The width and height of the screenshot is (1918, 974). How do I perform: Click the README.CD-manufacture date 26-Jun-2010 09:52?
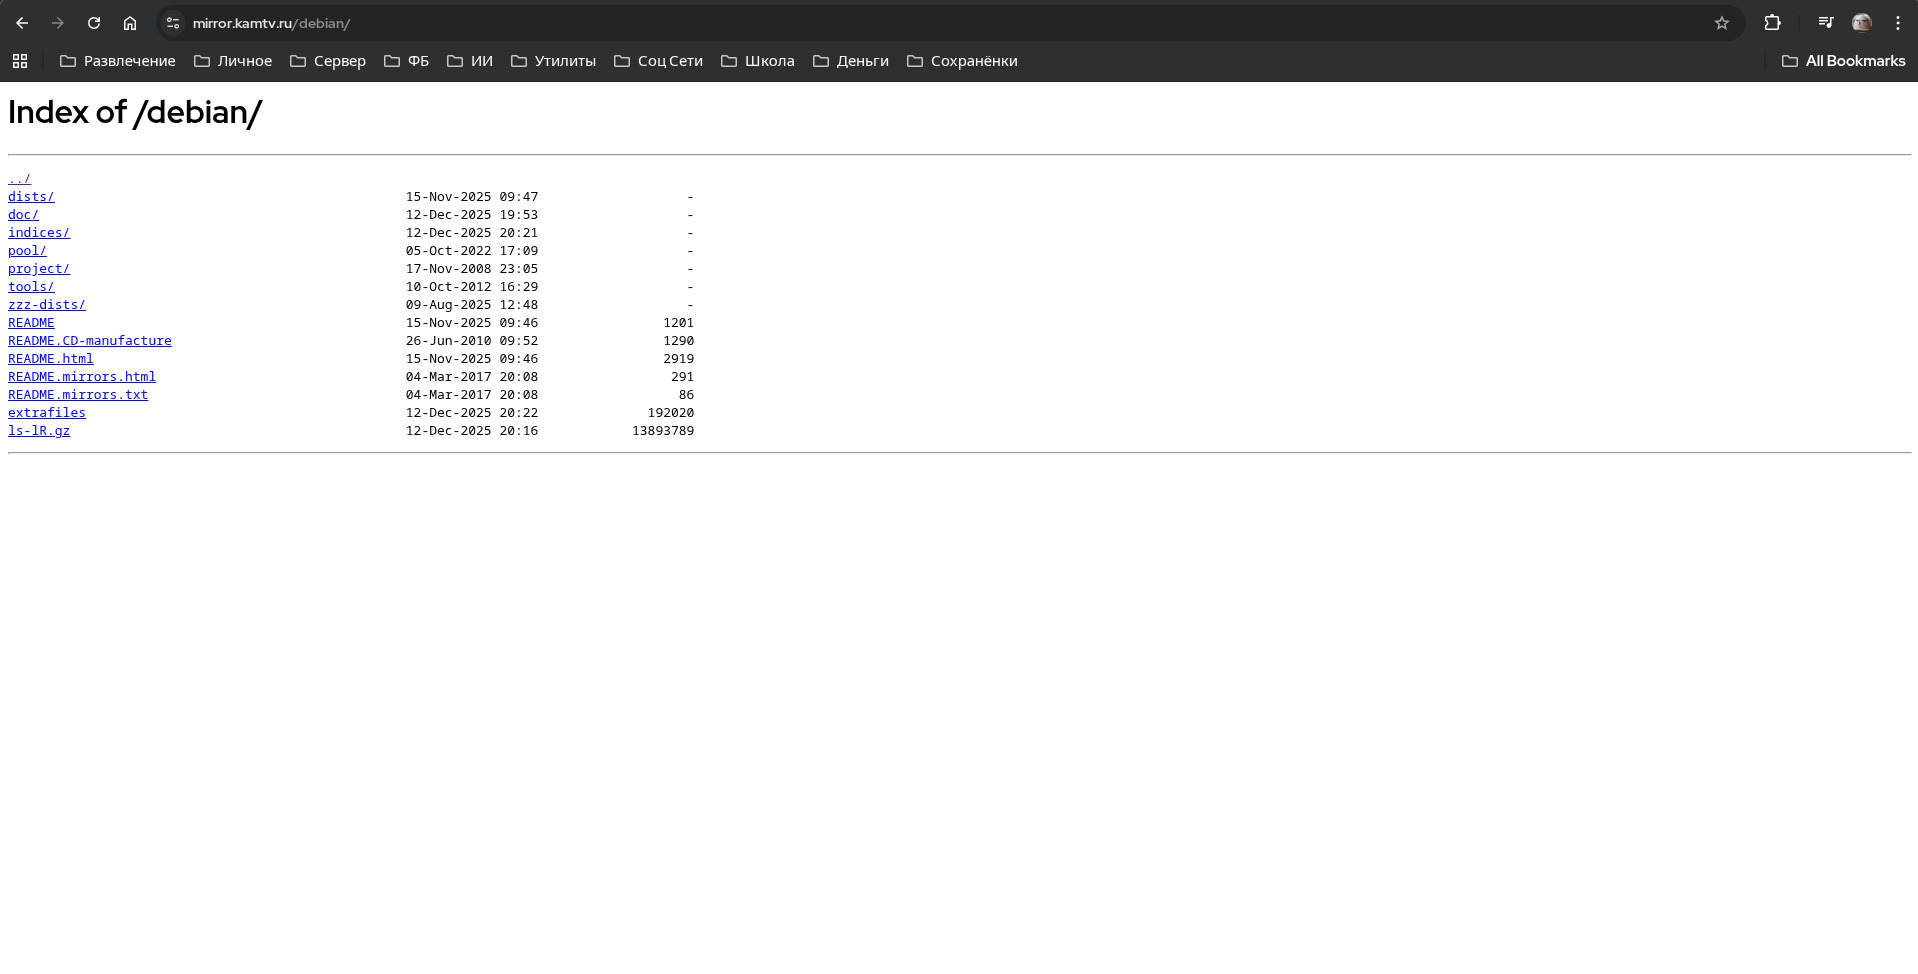point(472,341)
